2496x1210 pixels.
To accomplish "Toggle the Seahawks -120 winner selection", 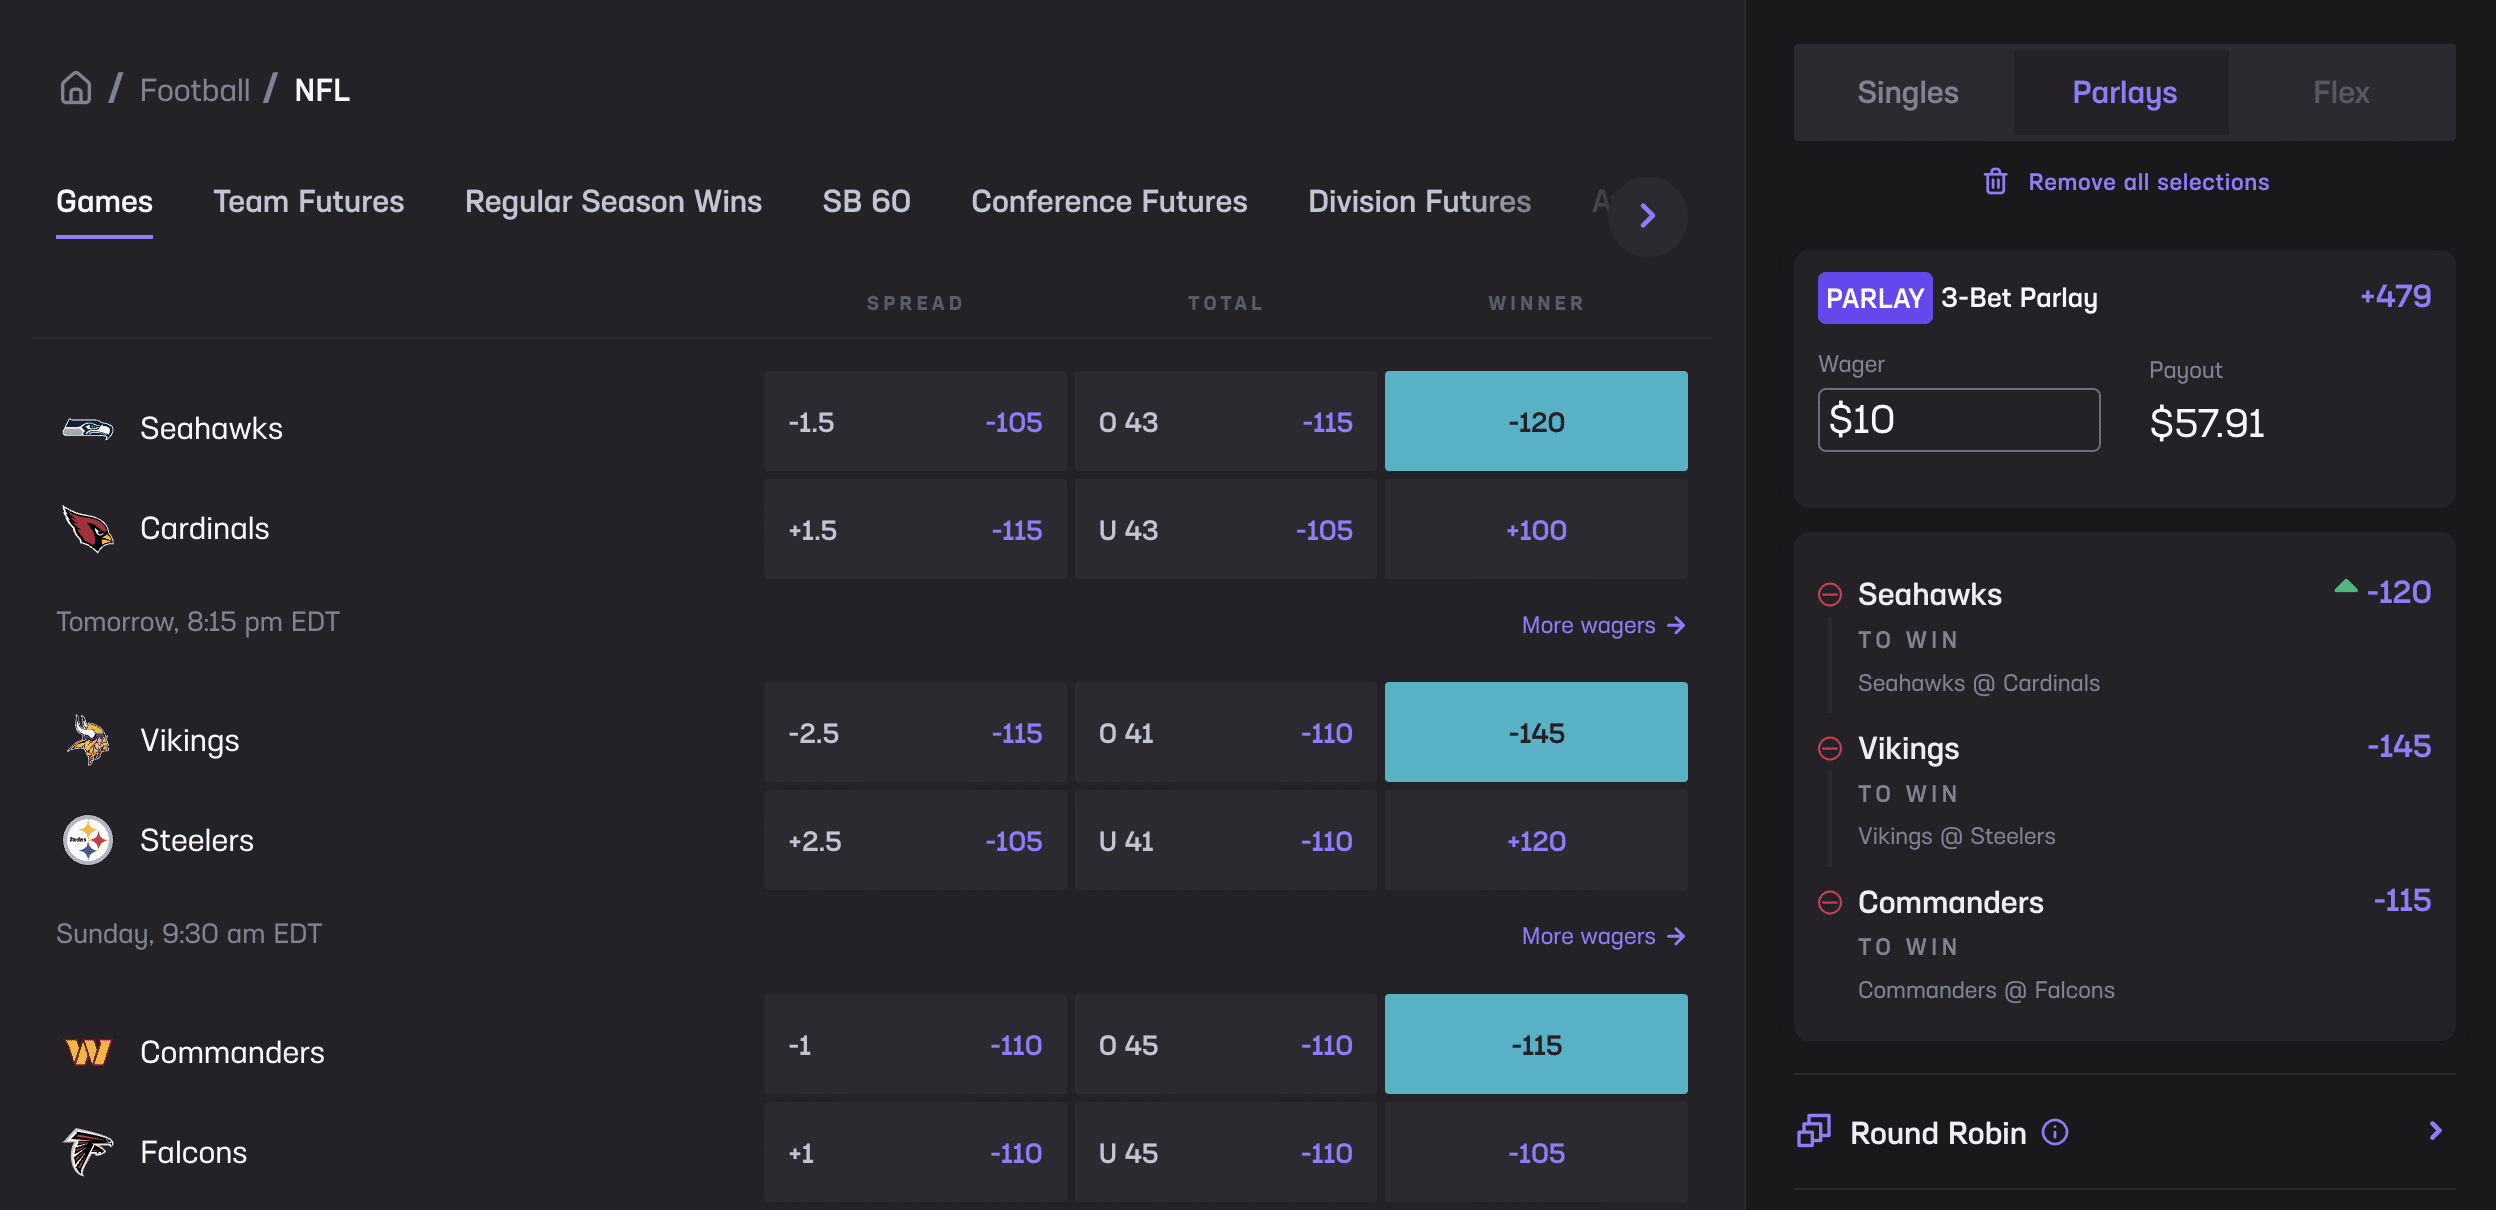I will click(x=1535, y=421).
